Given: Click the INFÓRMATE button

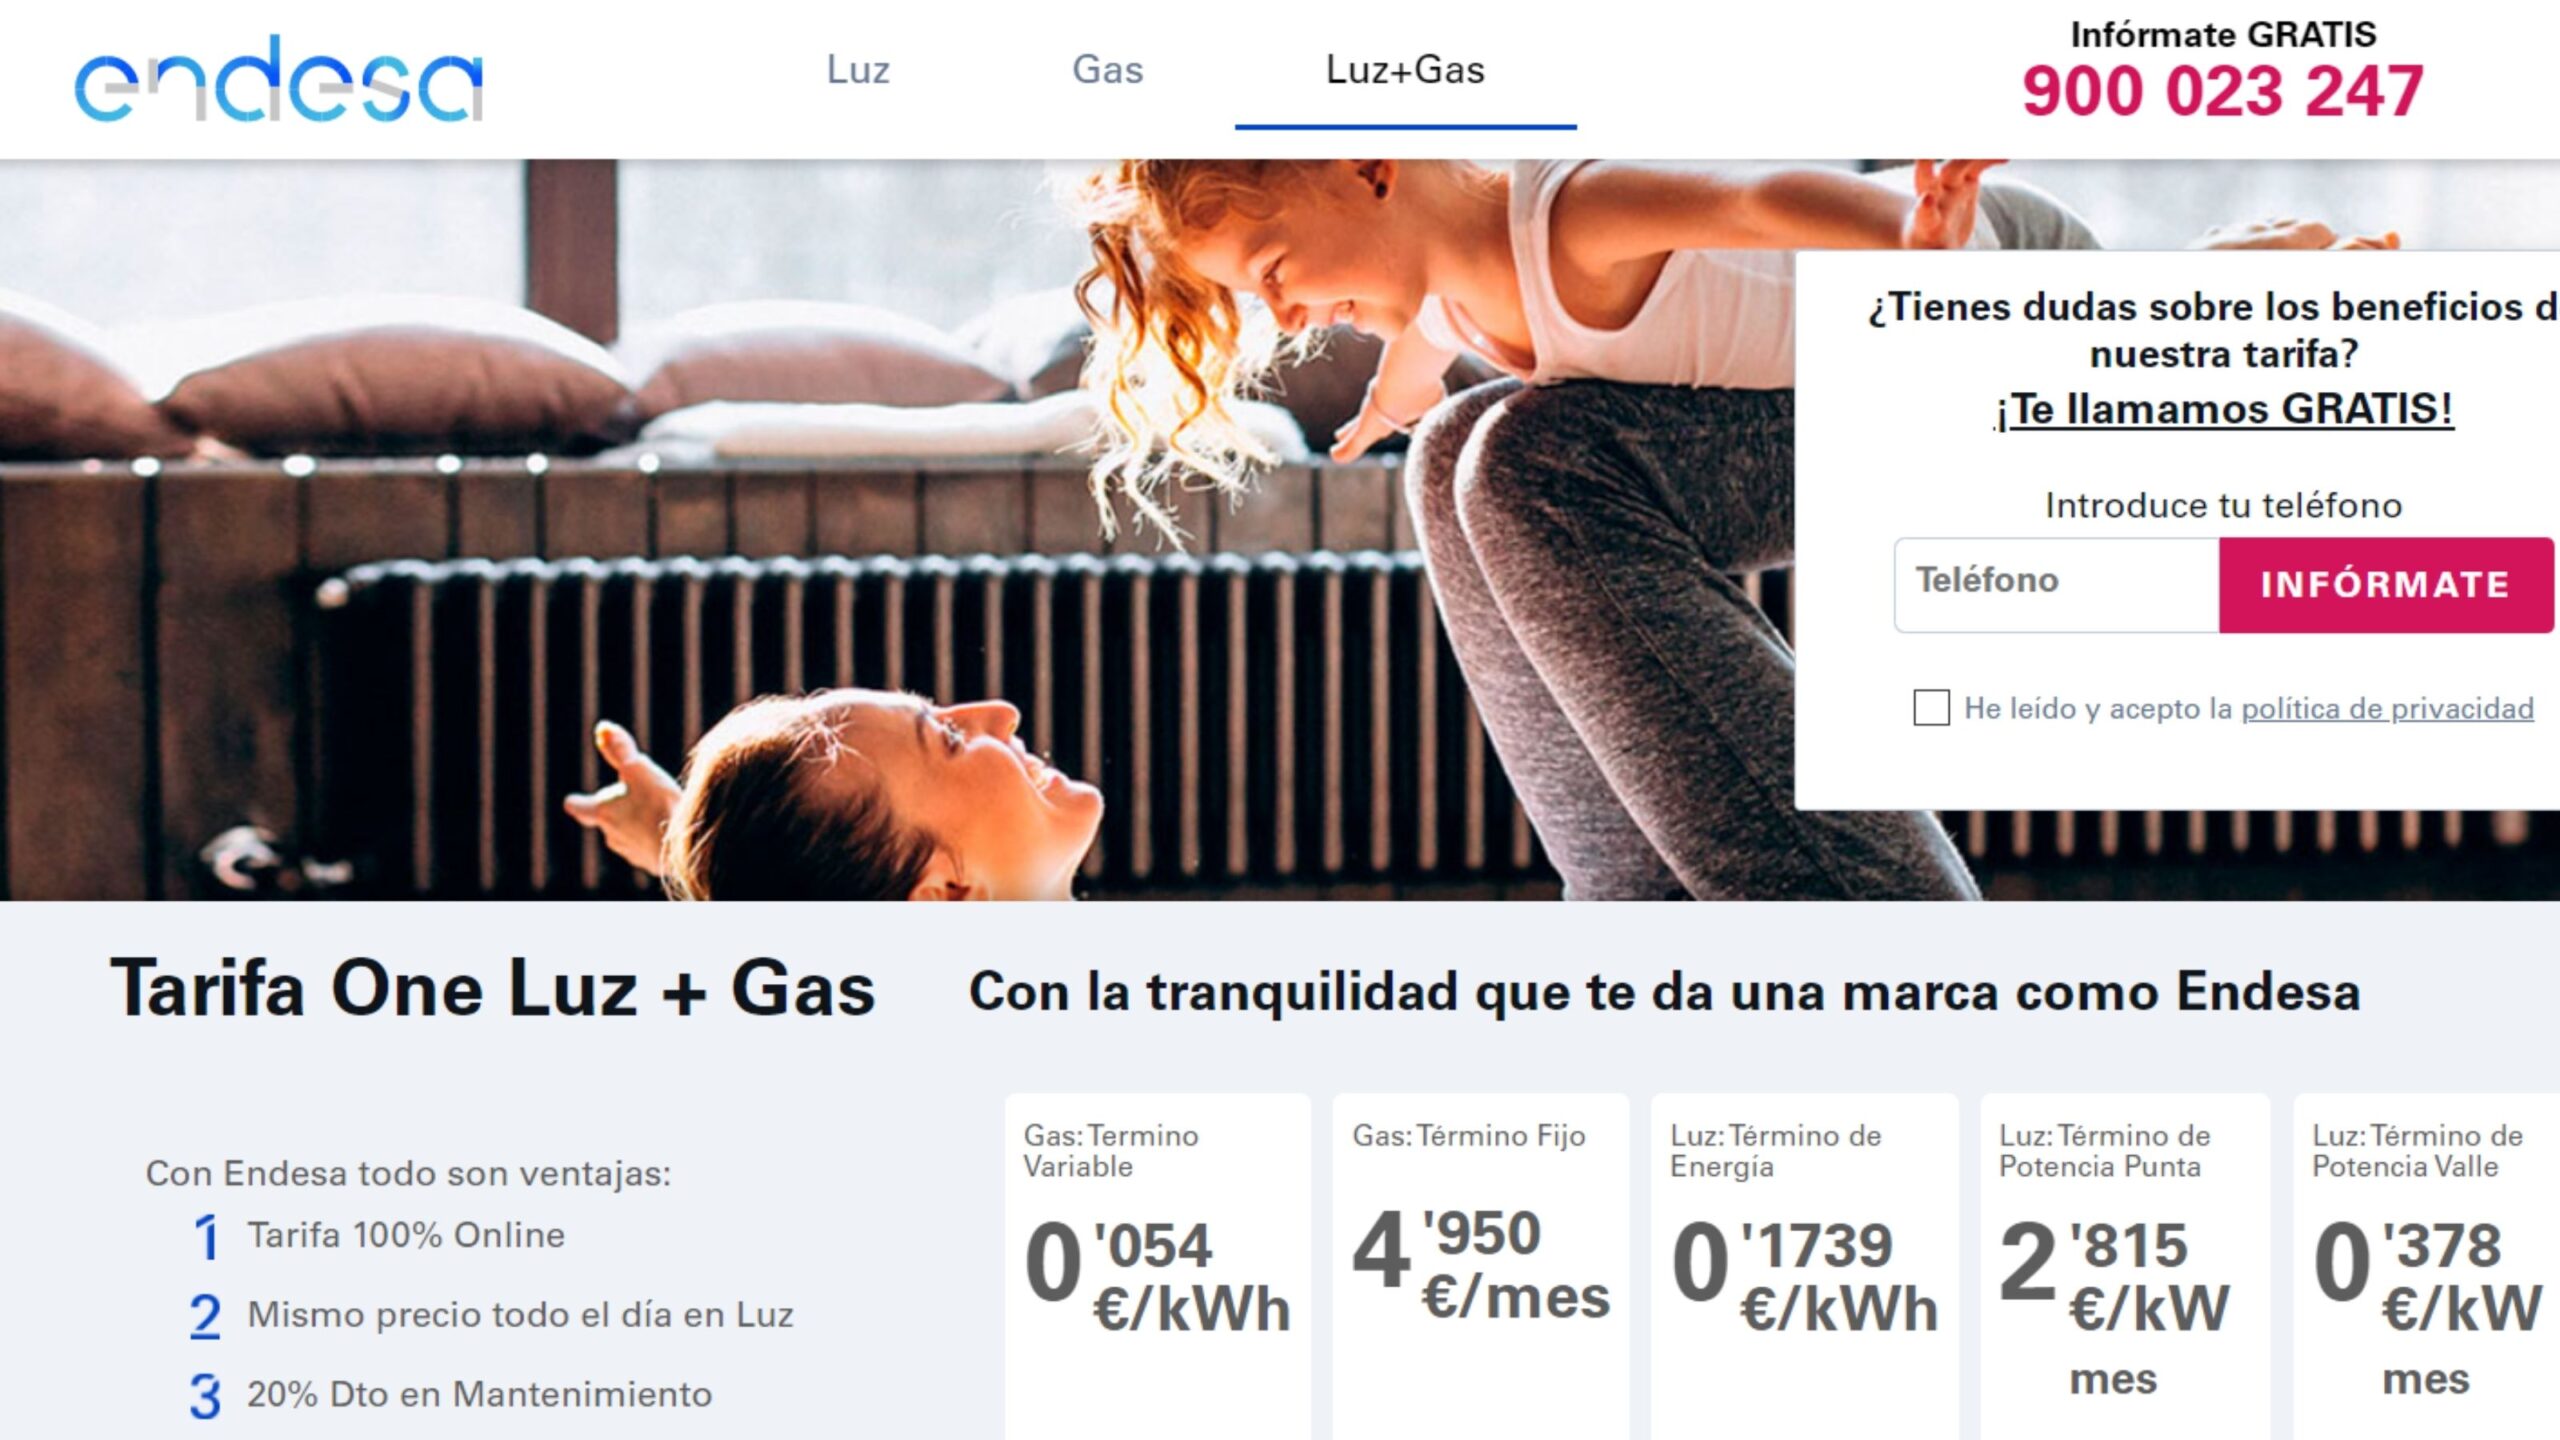Looking at the screenshot, I should [x=2386, y=584].
